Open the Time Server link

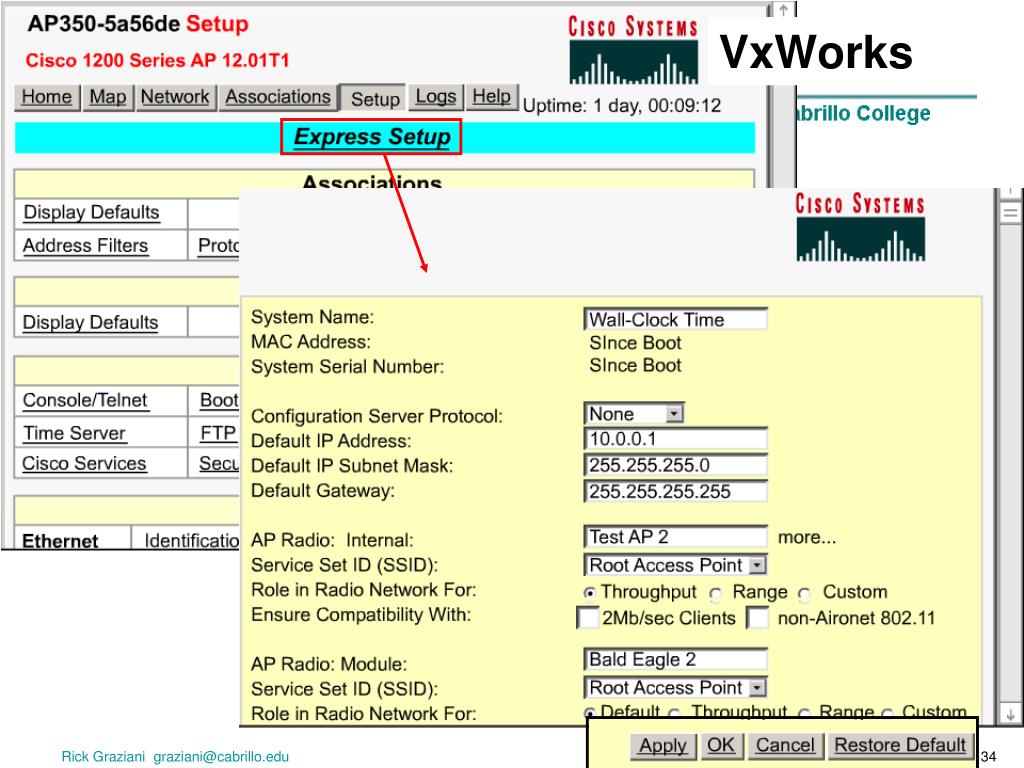[x=74, y=434]
